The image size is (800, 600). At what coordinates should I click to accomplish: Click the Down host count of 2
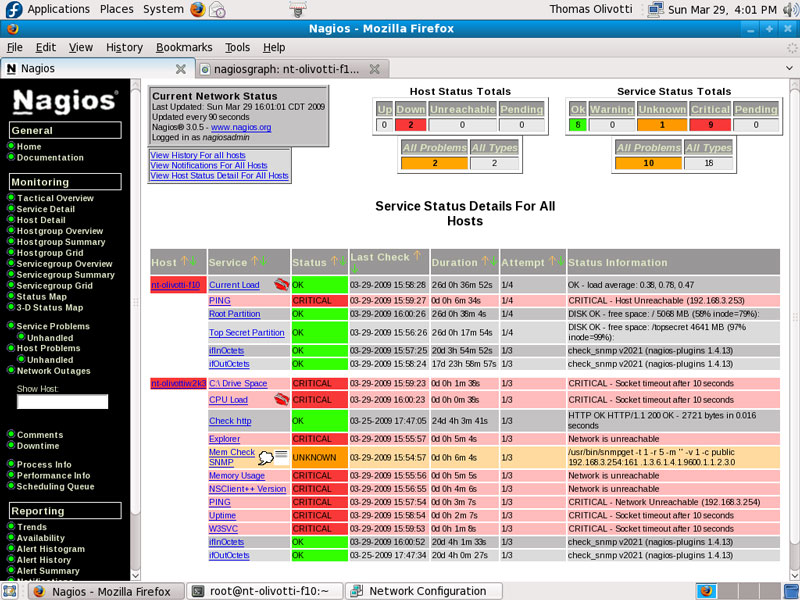pyautogui.click(x=410, y=124)
